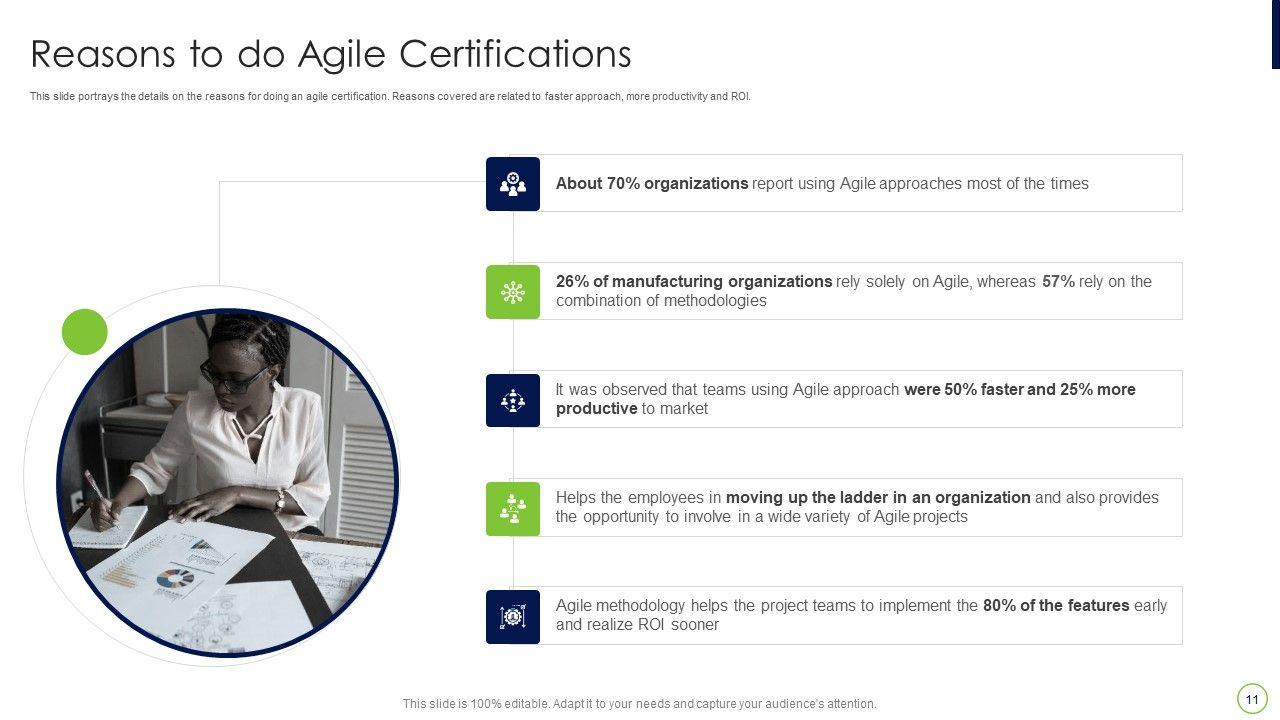The image size is (1280, 720).
Task: Click the navy team-gear icon beside 70% organizations
Action: pyautogui.click(x=513, y=184)
